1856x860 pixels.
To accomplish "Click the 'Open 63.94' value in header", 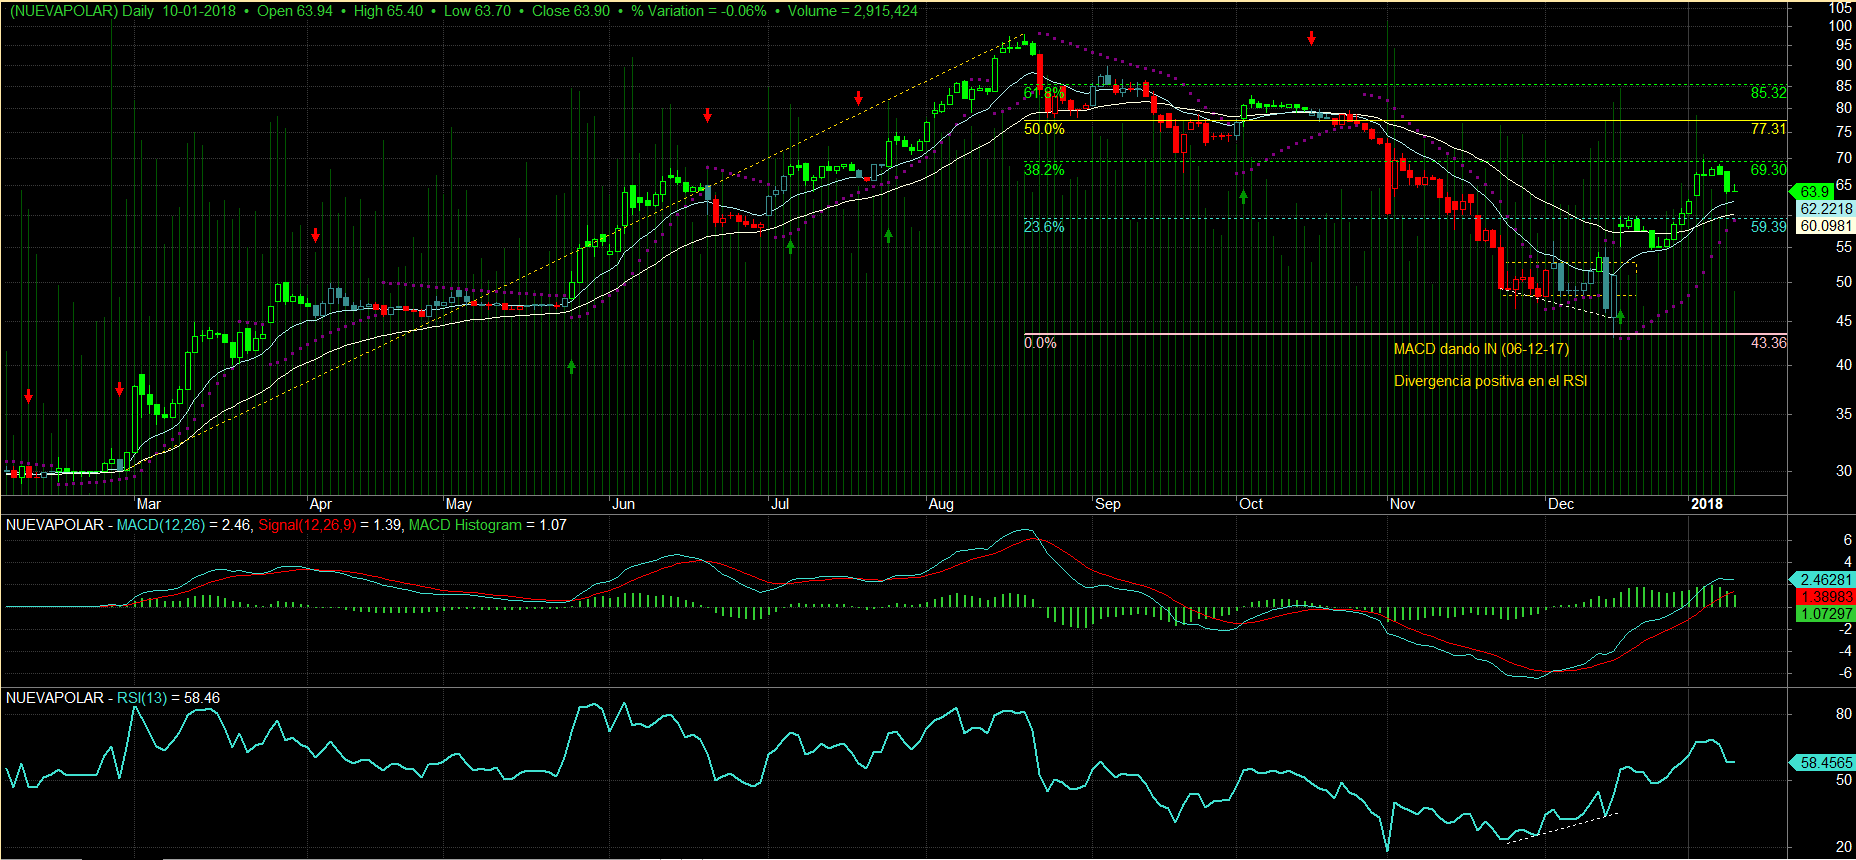I will (x=295, y=11).
